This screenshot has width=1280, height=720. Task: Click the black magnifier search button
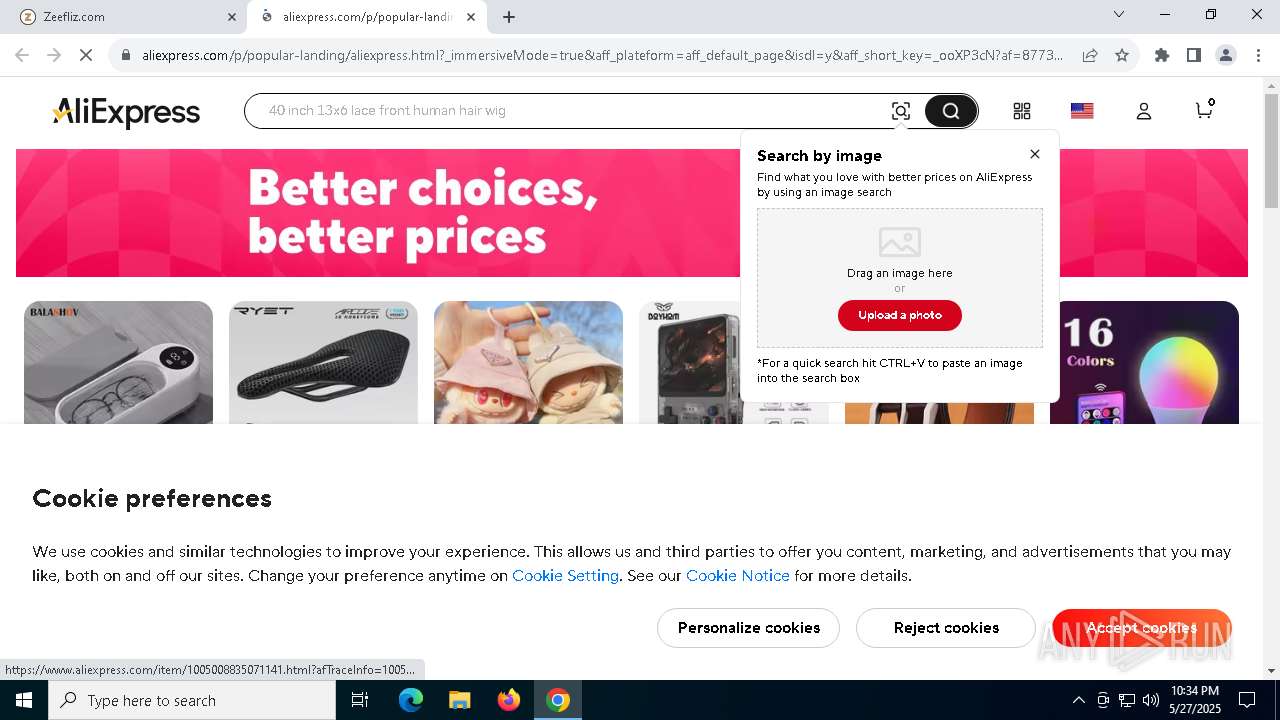[950, 111]
